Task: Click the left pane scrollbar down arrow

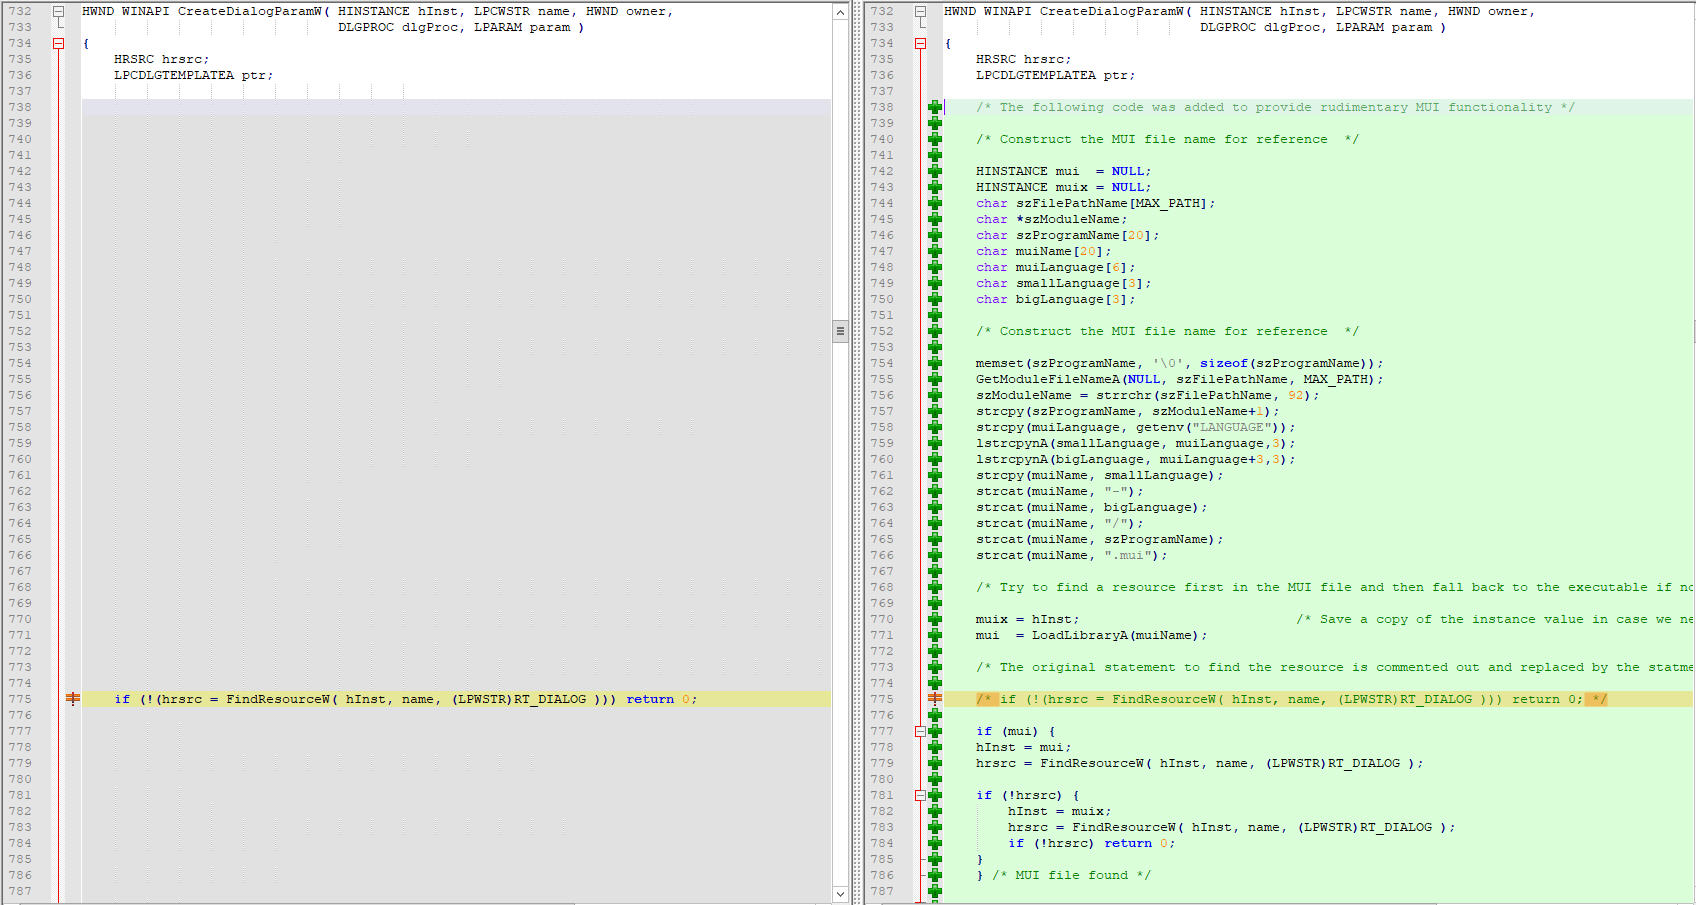Action: coord(840,894)
